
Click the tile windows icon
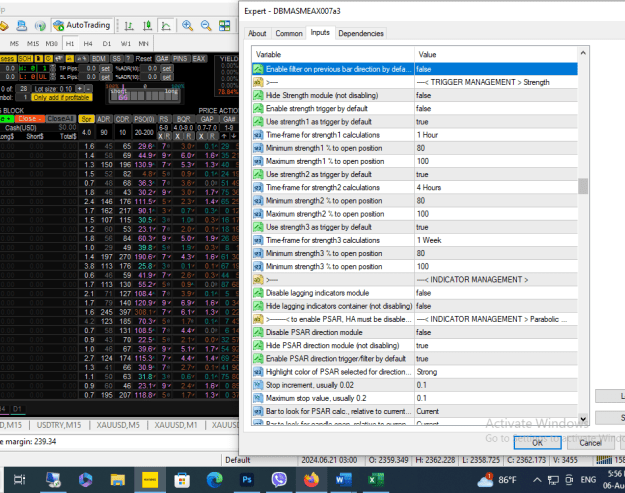click(224, 26)
